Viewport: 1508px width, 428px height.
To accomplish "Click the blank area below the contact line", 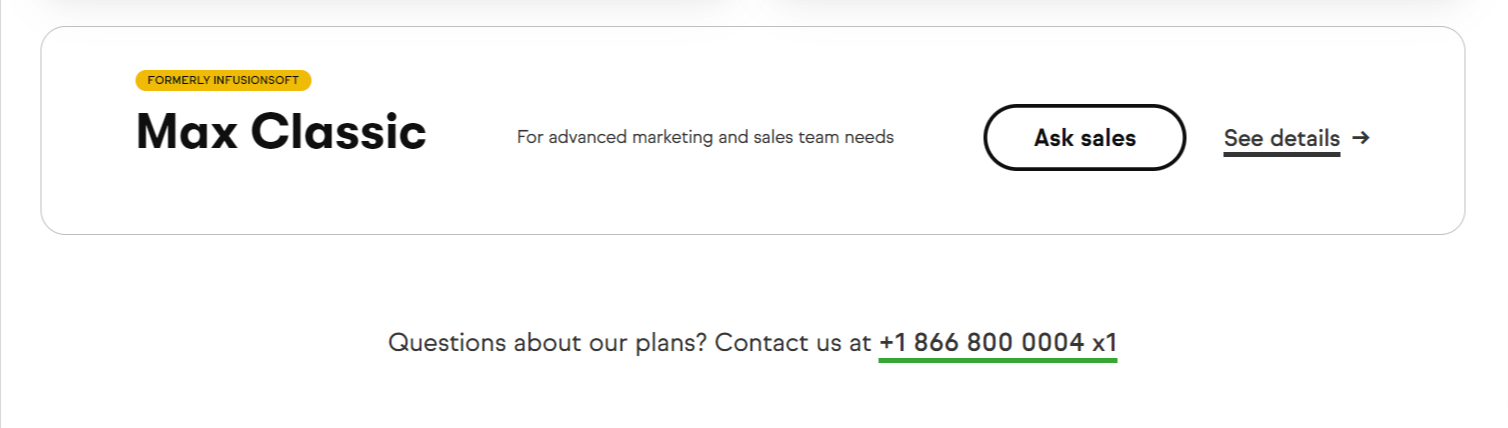I will (x=754, y=400).
